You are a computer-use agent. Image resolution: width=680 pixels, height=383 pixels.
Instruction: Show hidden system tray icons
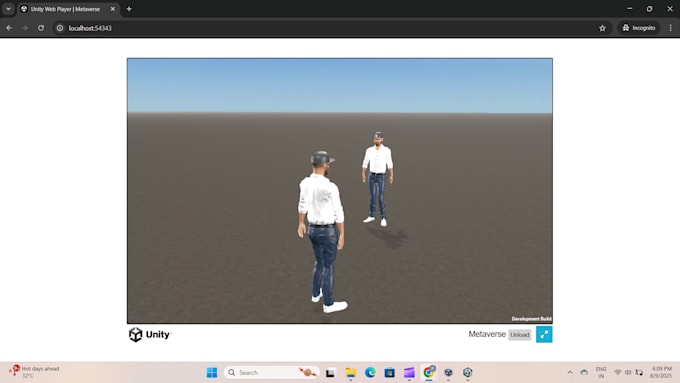coord(570,373)
